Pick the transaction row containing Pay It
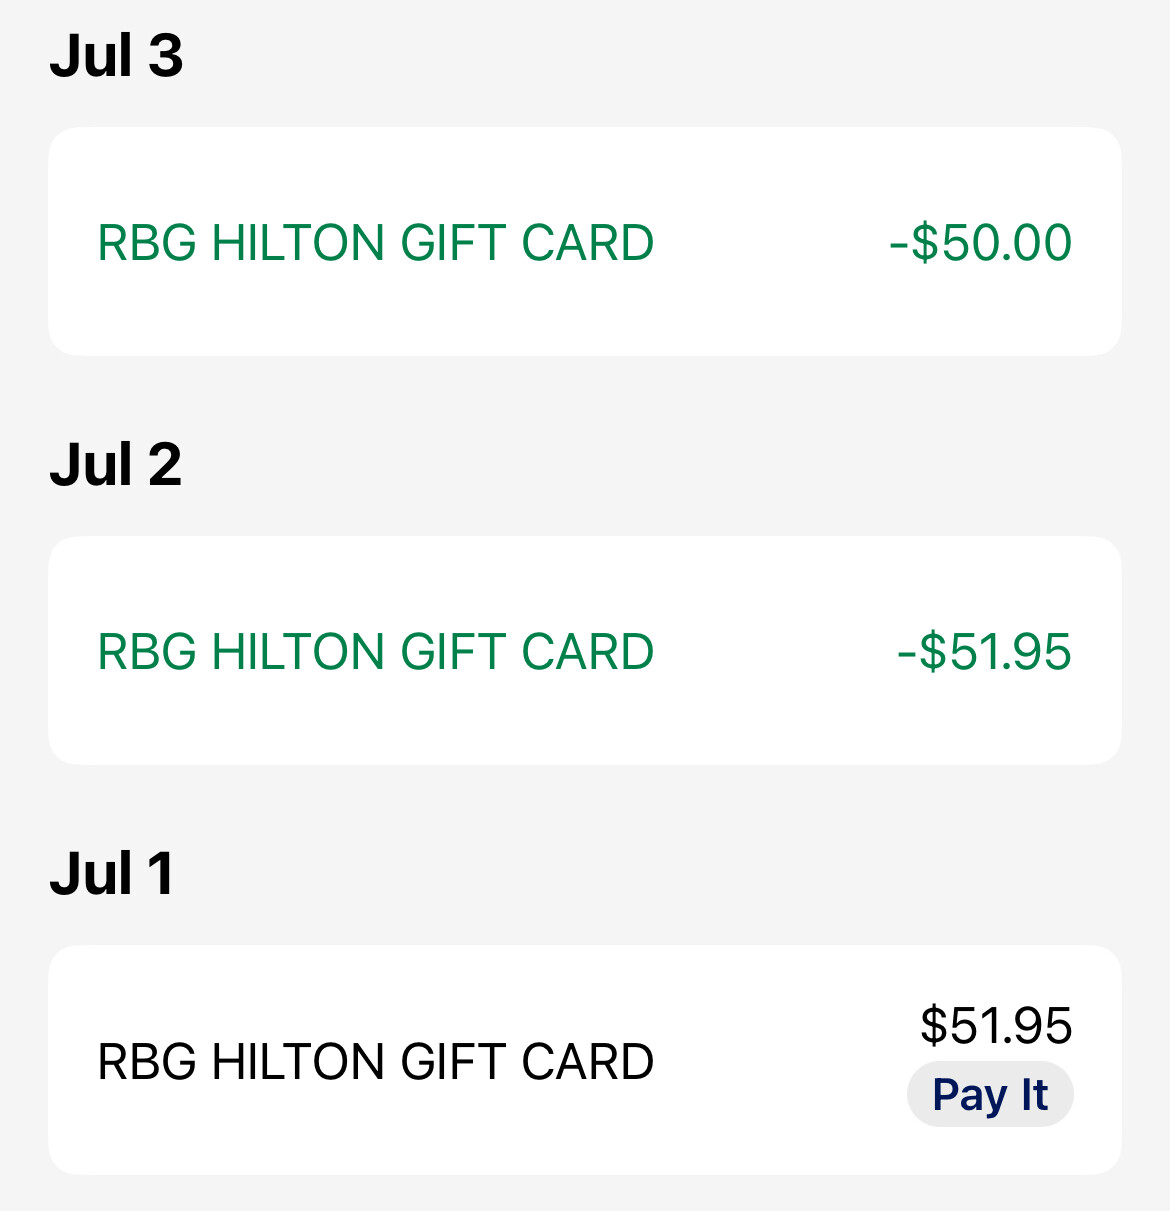Viewport: 1170px width, 1211px height. point(585,1060)
